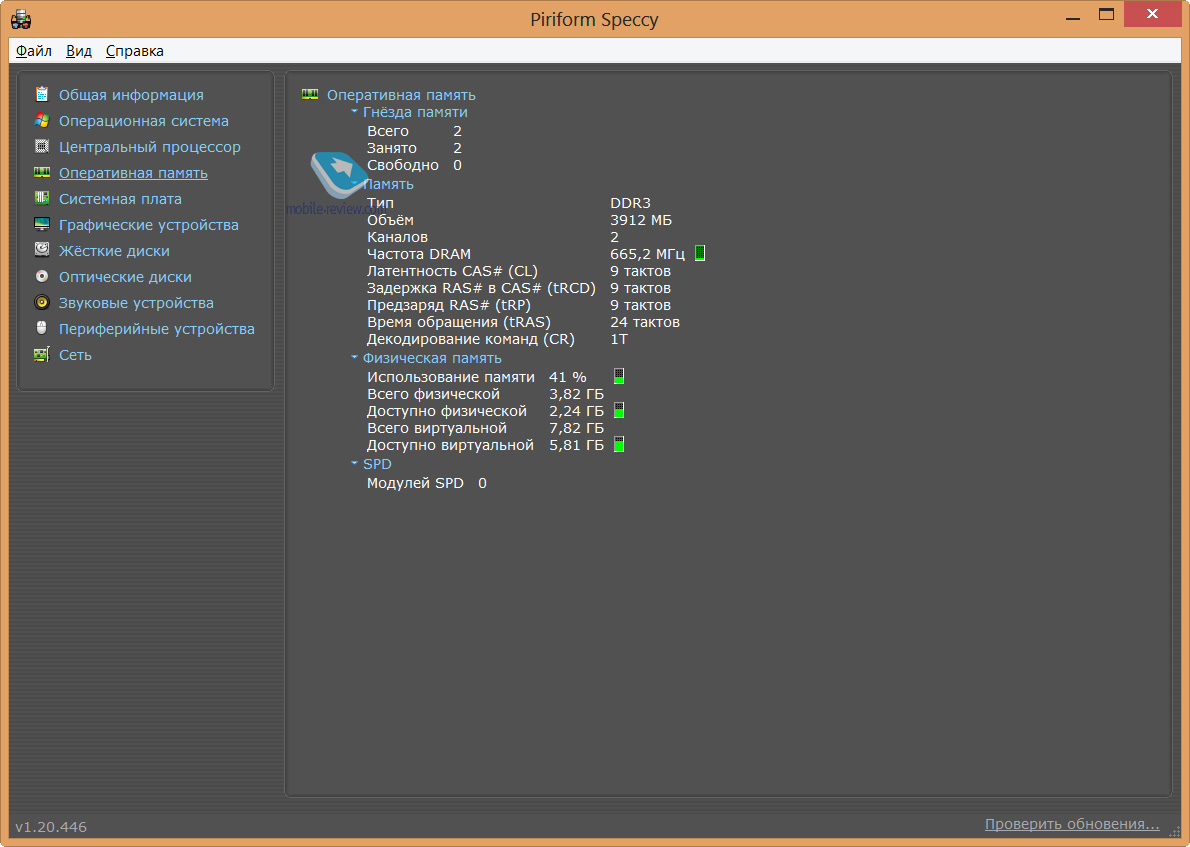Screen dimensions: 1190x847
Task: Click the Доступно физической label
Action: pyautogui.click(x=447, y=411)
